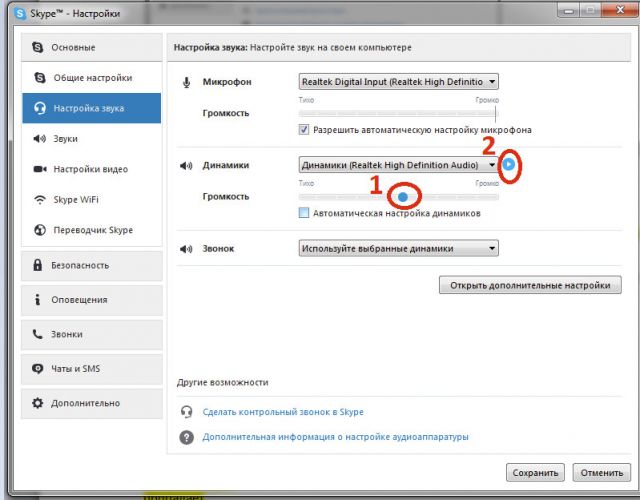
Task: Open Настройки видео page
Action: click(92, 169)
